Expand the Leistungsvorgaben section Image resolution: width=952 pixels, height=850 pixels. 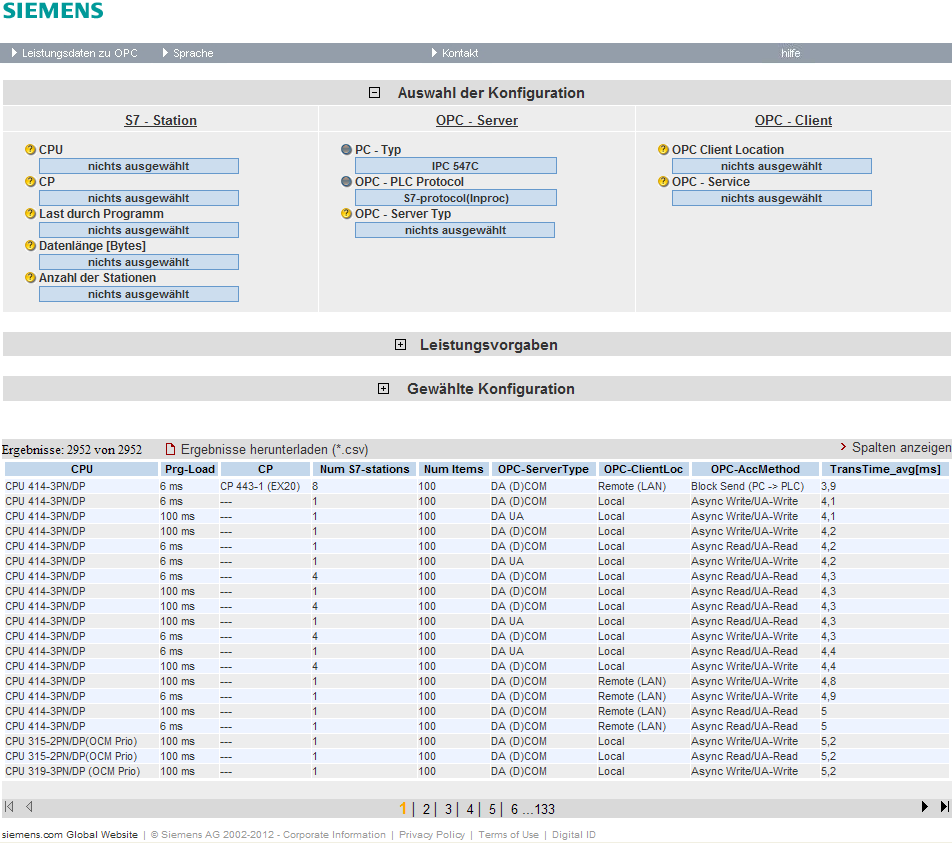tap(401, 345)
